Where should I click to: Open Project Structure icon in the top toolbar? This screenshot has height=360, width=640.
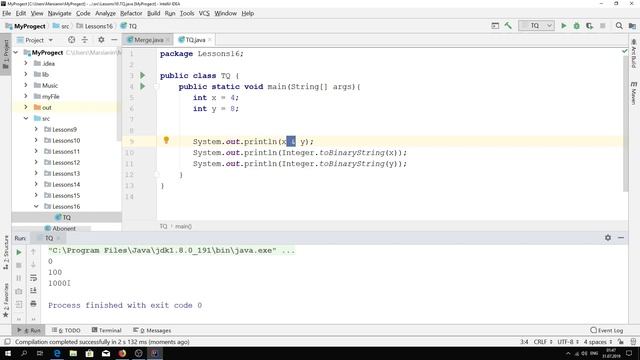[x=632, y=26]
